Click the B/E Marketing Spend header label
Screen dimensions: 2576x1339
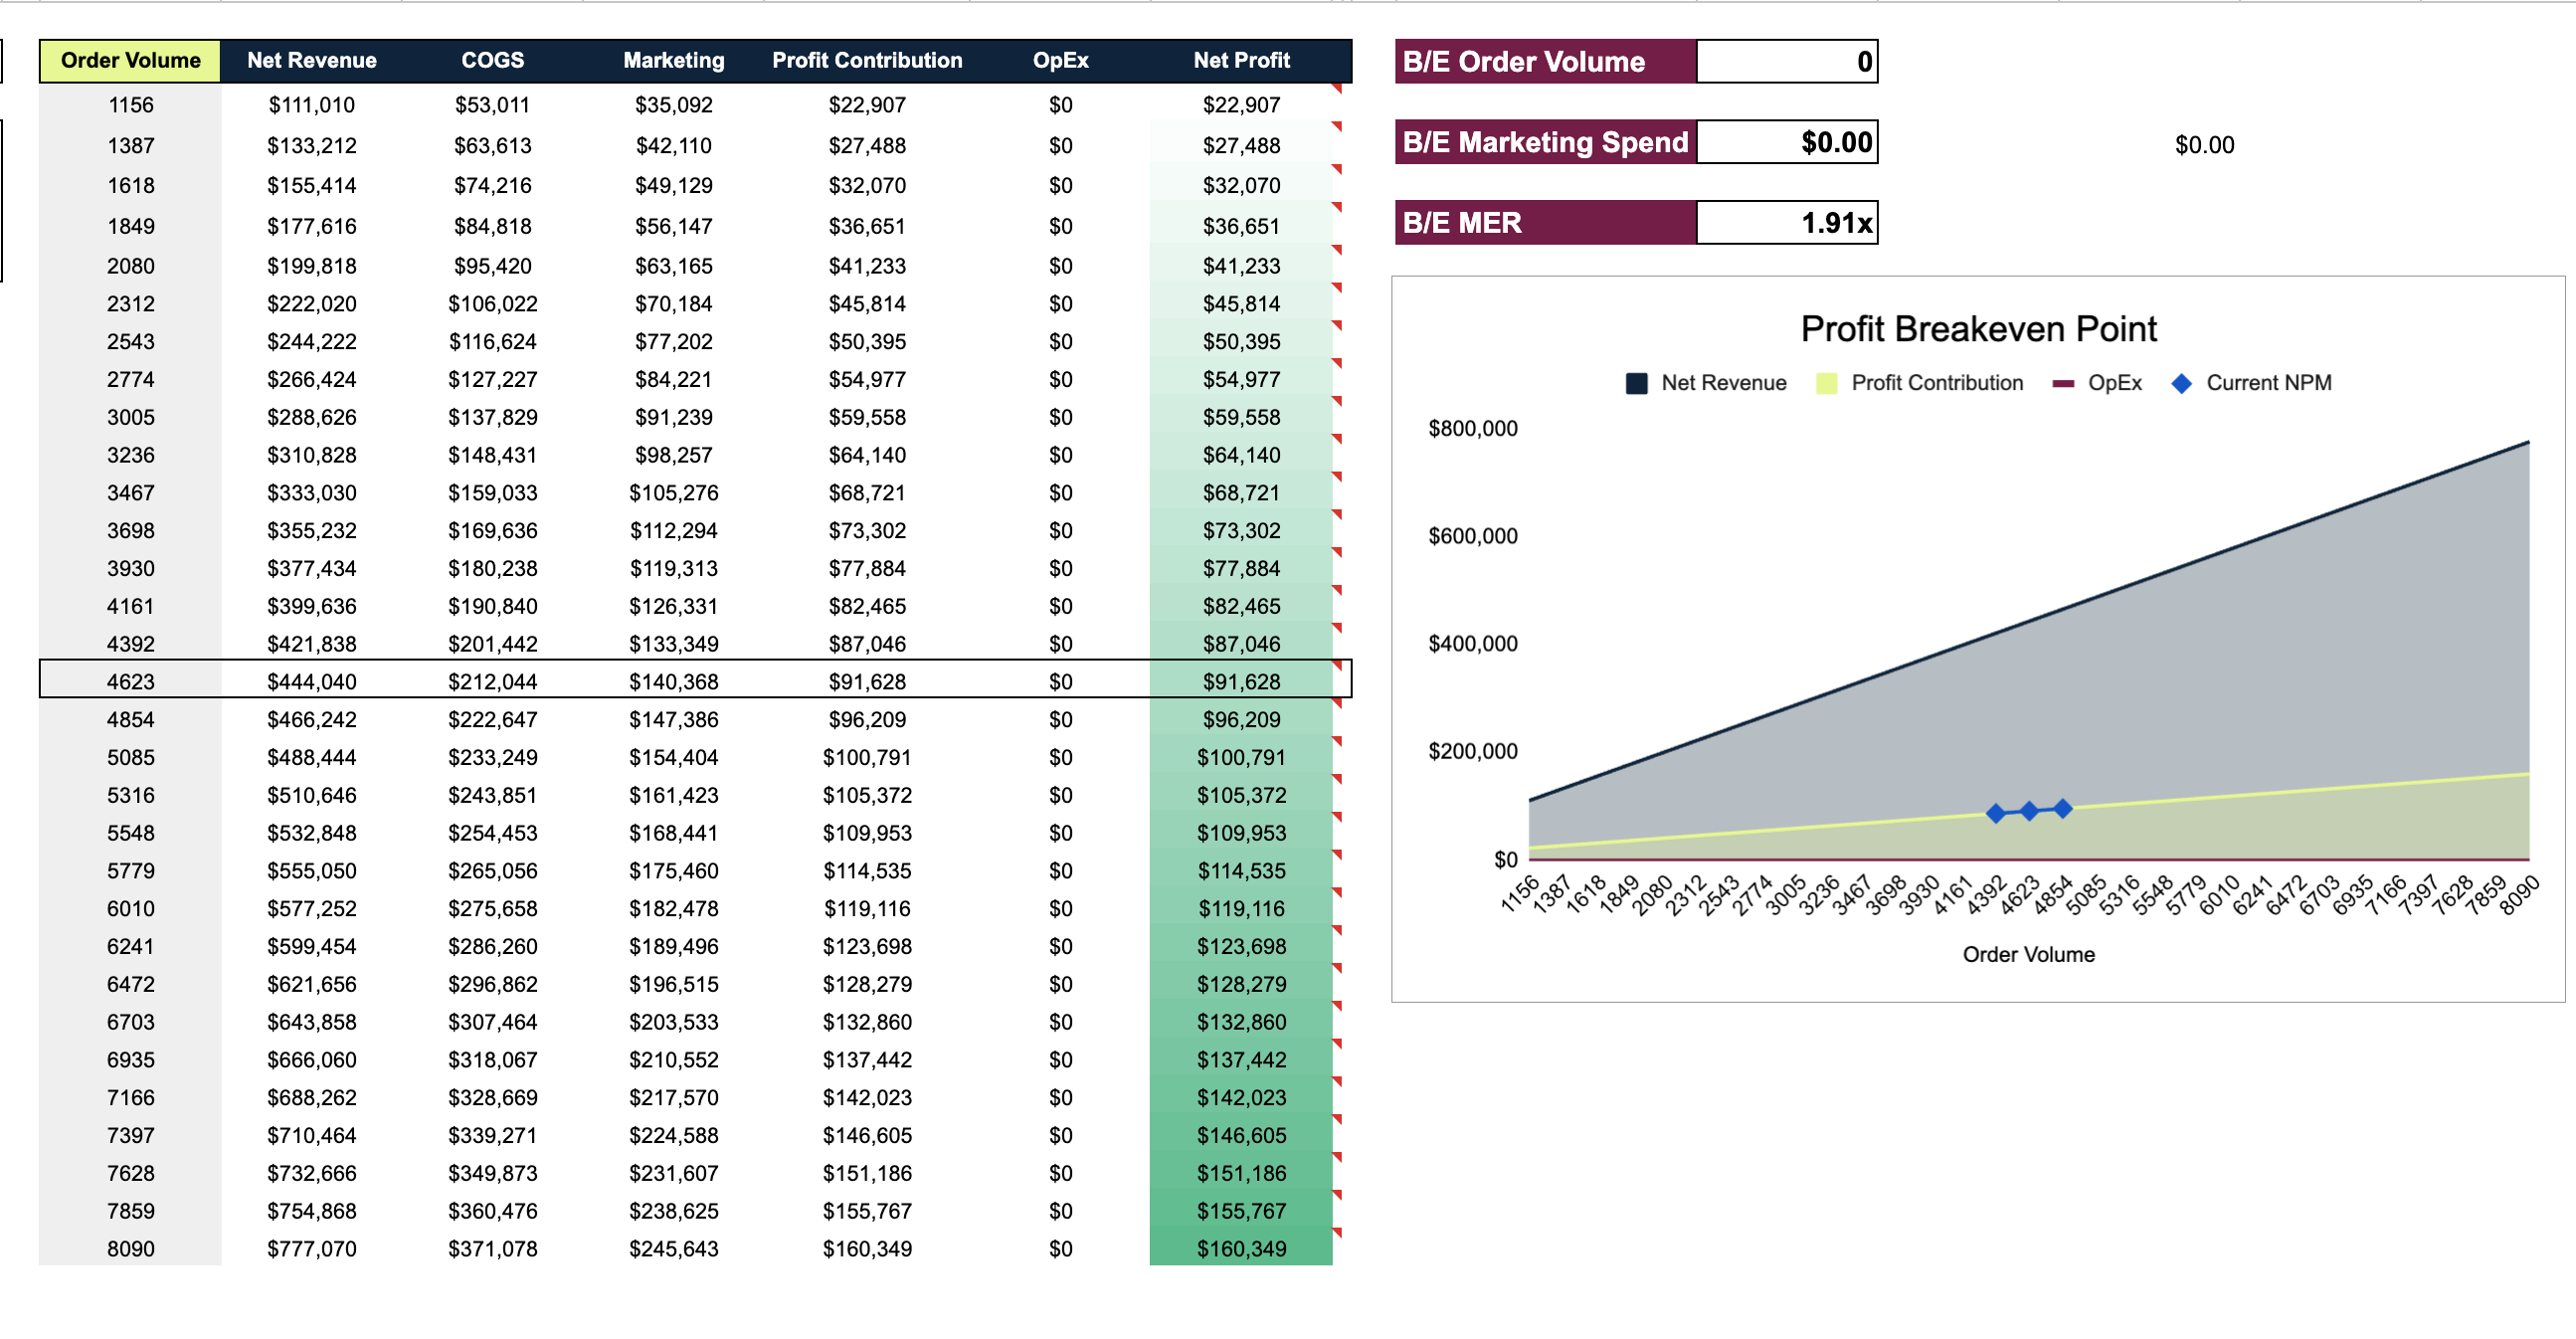click(1543, 142)
